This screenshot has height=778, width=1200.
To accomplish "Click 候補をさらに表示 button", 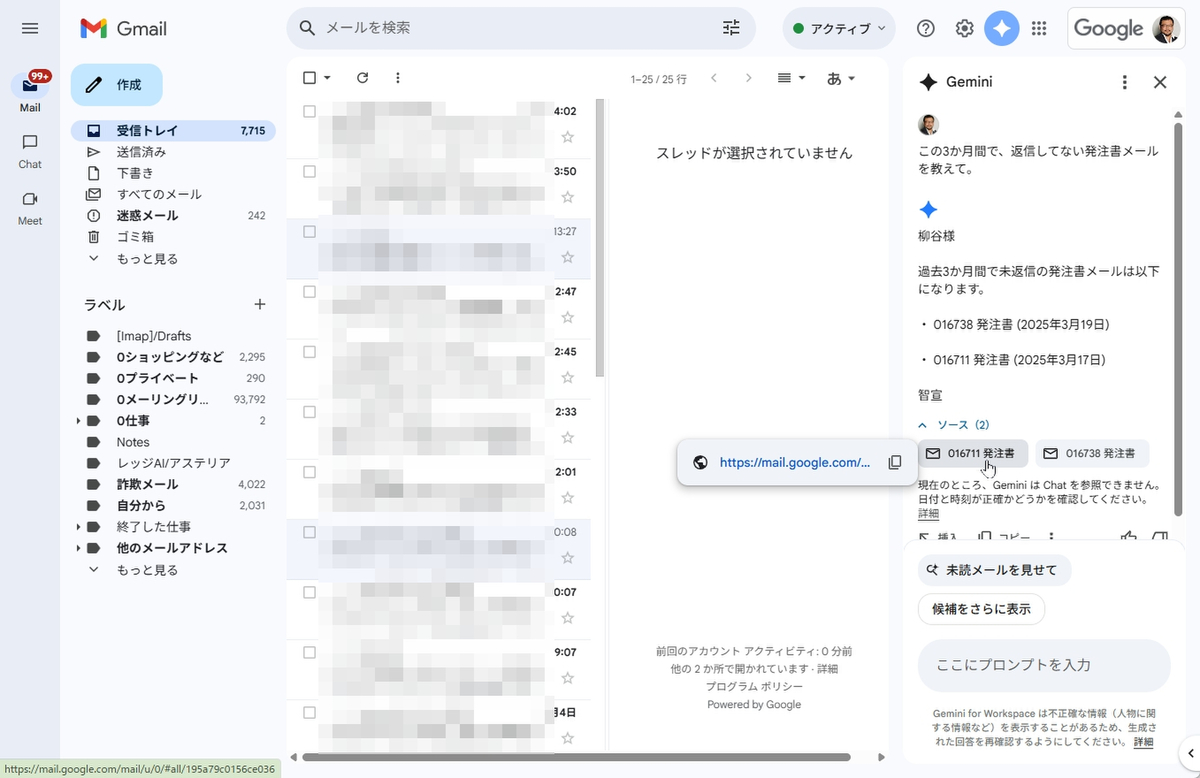I will click(x=981, y=608).
